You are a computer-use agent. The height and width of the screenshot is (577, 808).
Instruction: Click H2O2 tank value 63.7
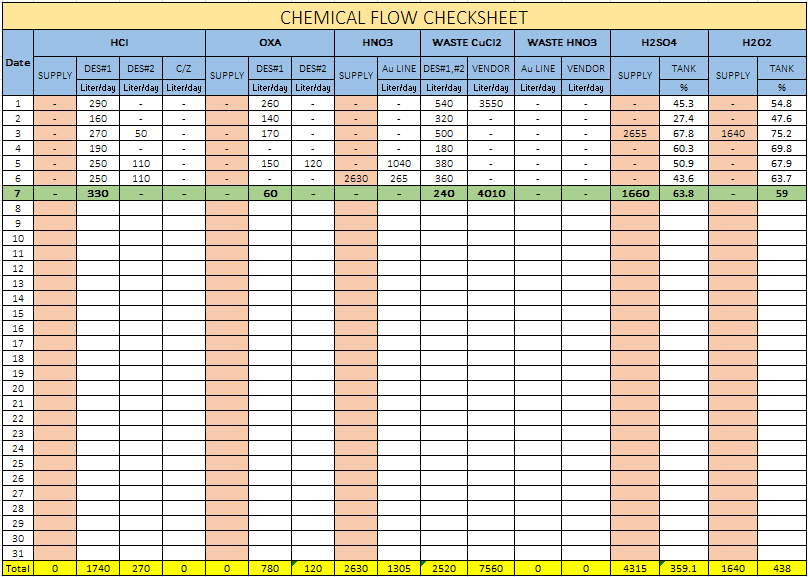782,179
